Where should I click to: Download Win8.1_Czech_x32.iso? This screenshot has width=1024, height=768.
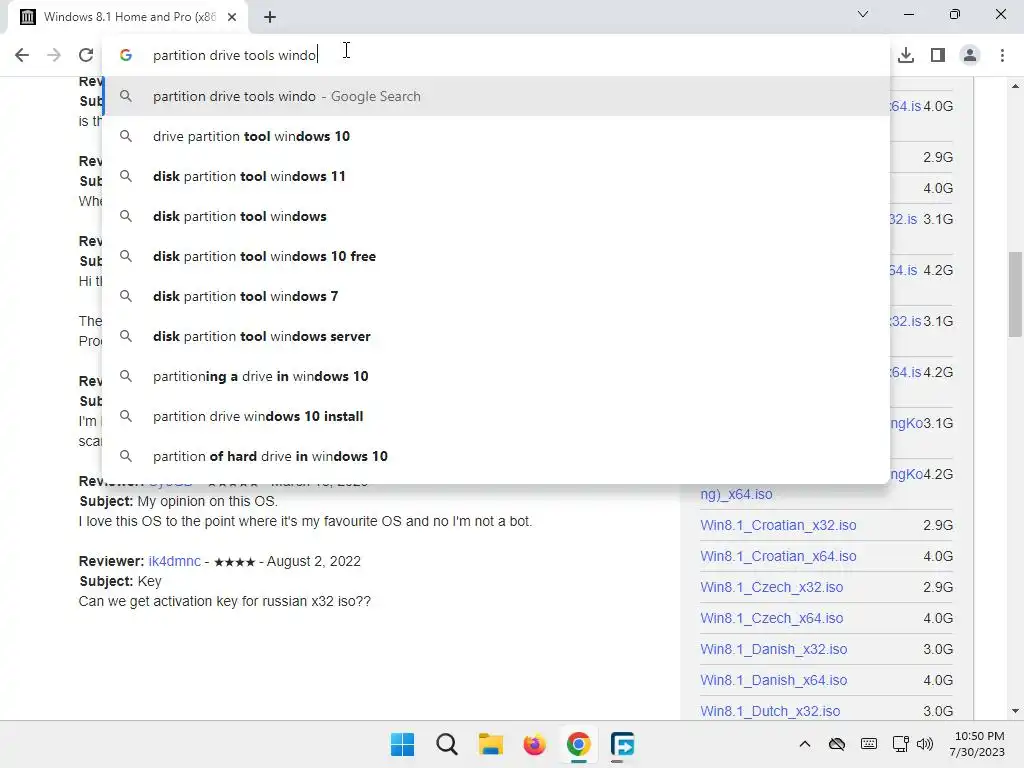tap(771, 587)
